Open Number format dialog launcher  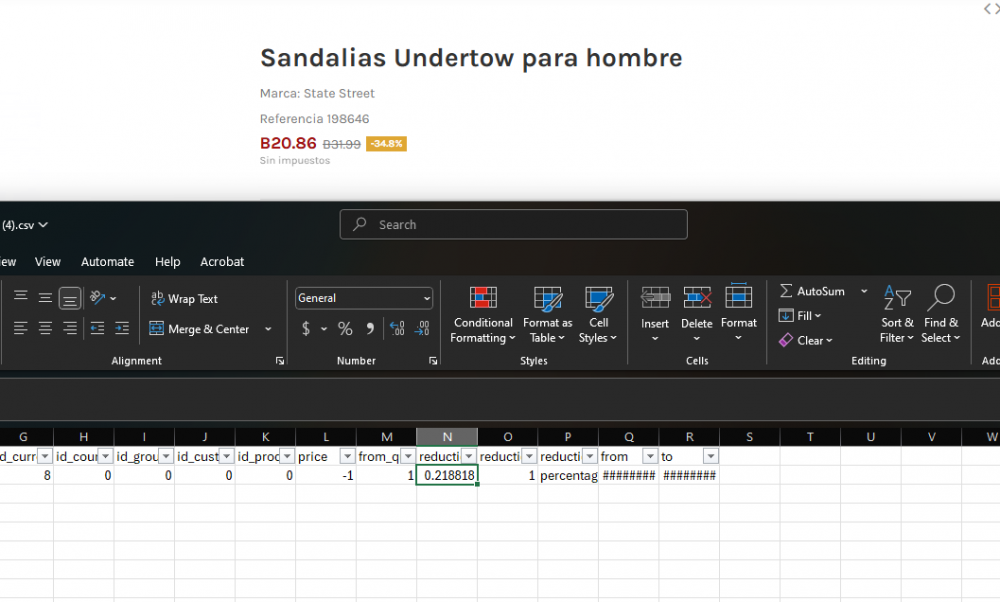[433, 361]
